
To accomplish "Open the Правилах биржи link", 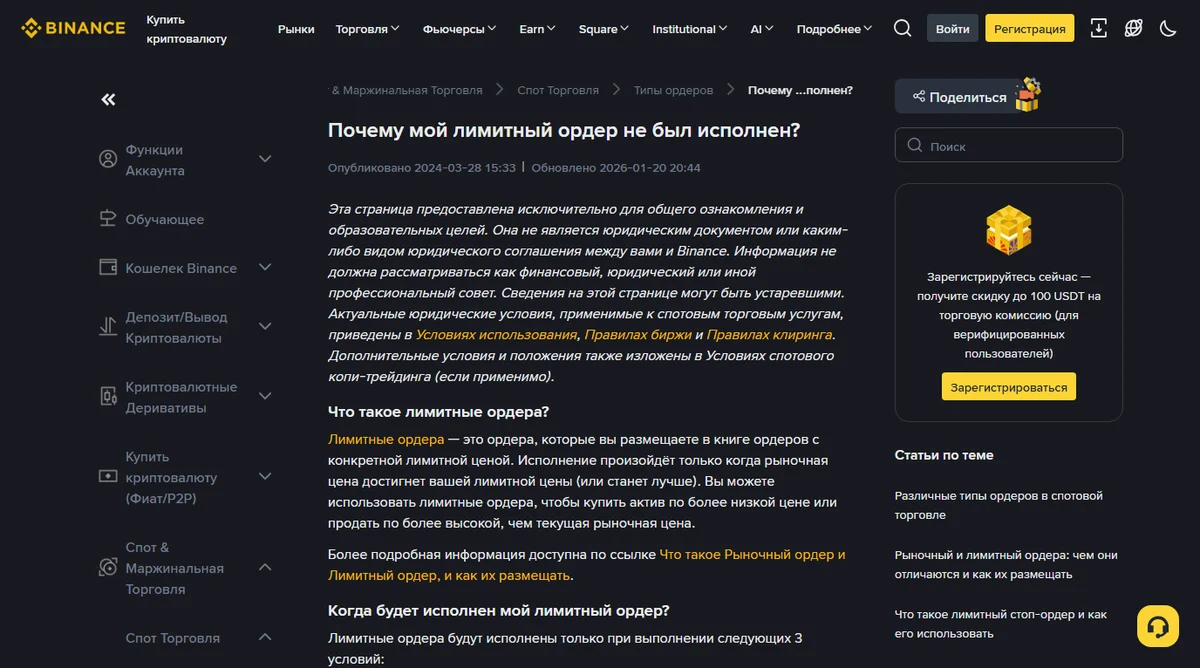I will click(637, 334).
